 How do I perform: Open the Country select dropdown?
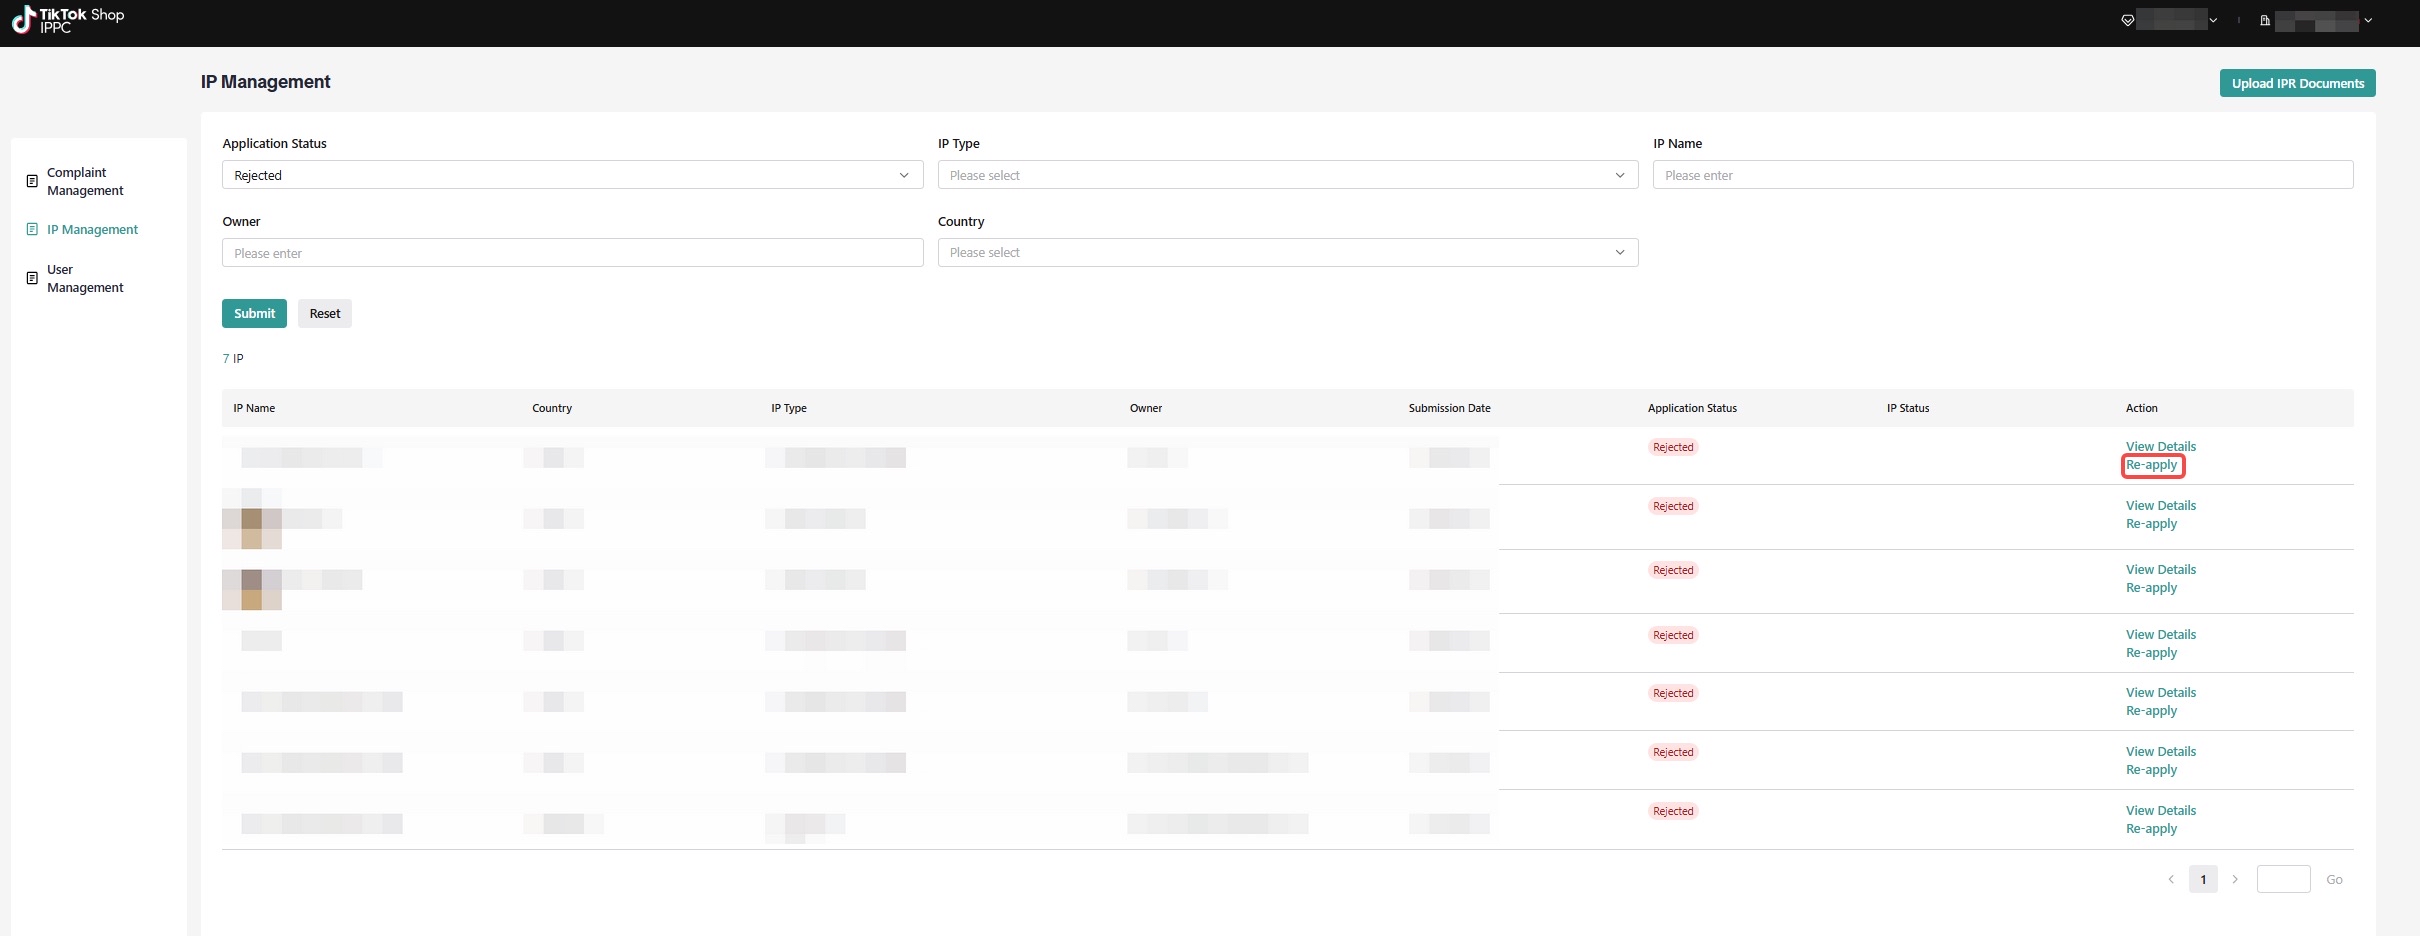point(1287,253)
